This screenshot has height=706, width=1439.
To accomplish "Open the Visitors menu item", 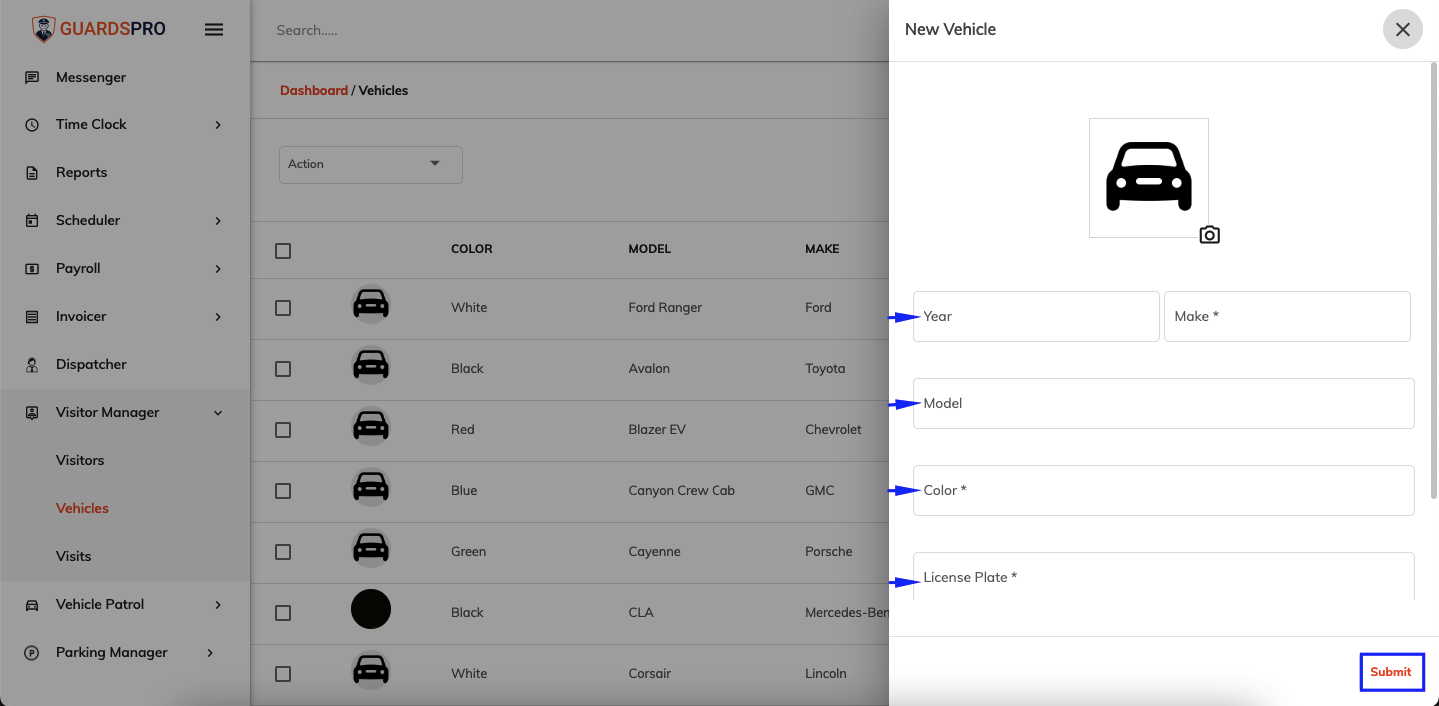I will 80,460.
